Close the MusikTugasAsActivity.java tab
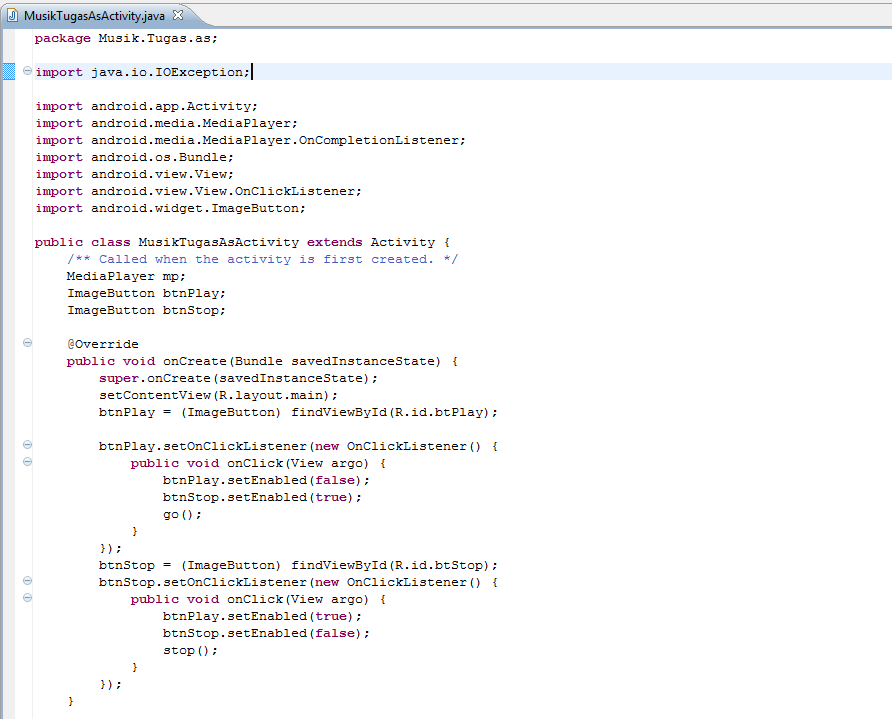Viewport: 892px width, 719px height. point(178,15)
